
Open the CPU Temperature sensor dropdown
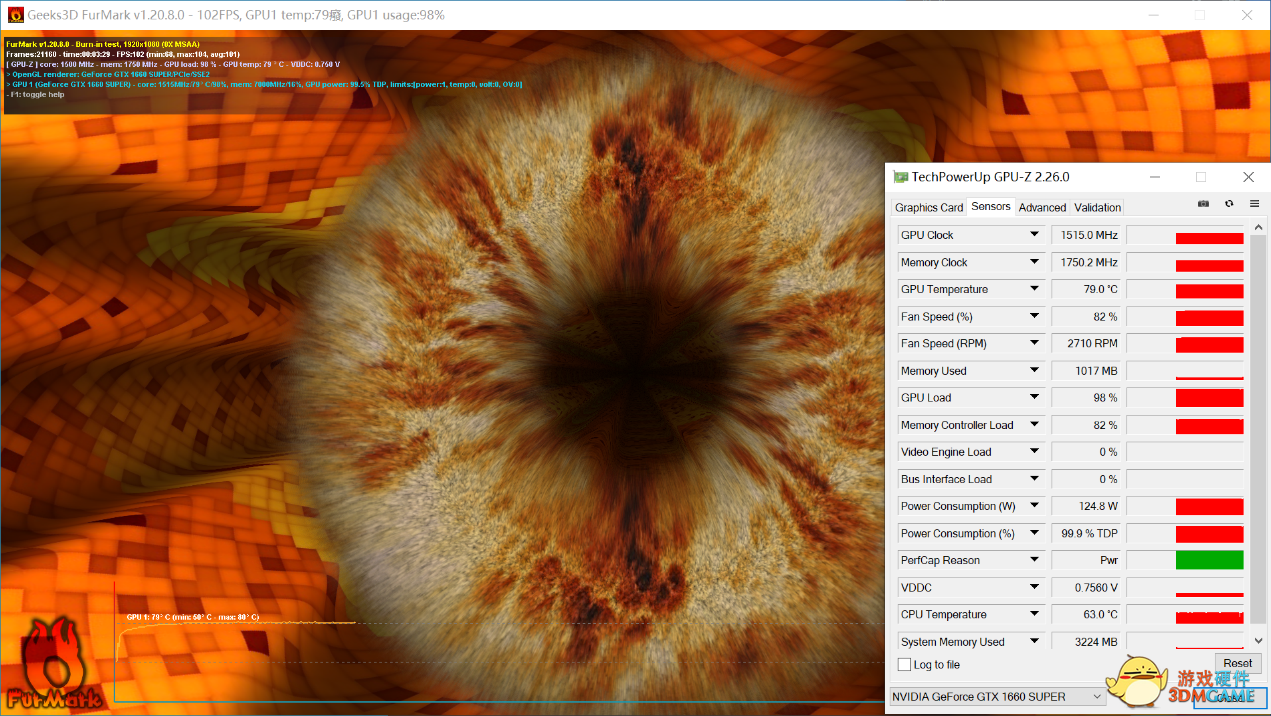tap(1035, 615)
